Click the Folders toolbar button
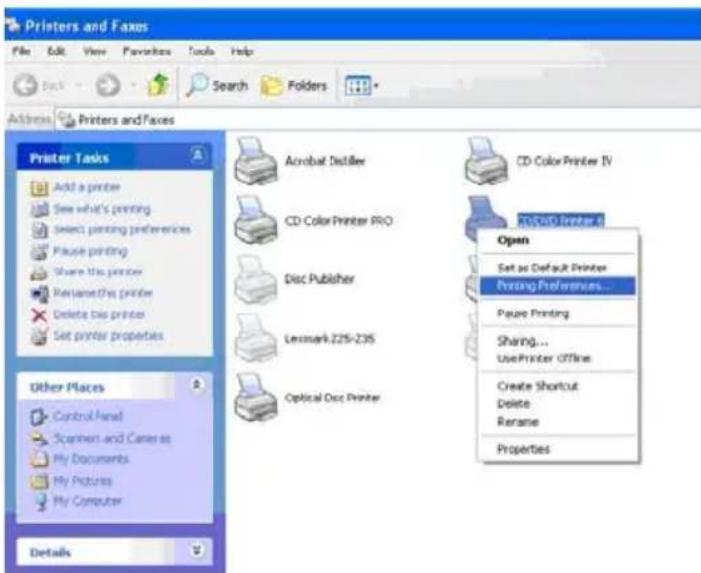This screenshot has width=701, height=573. pyautogui.click(x=294, y=85)
